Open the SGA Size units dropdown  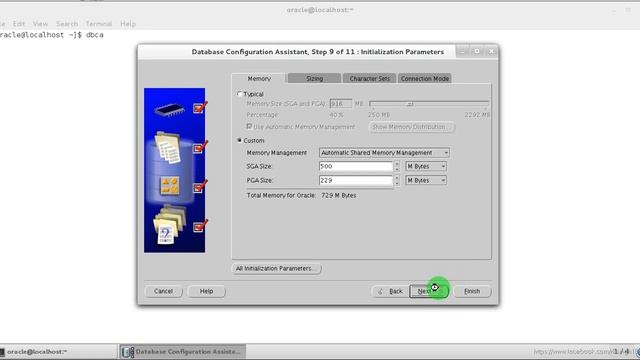pos(426,166)
